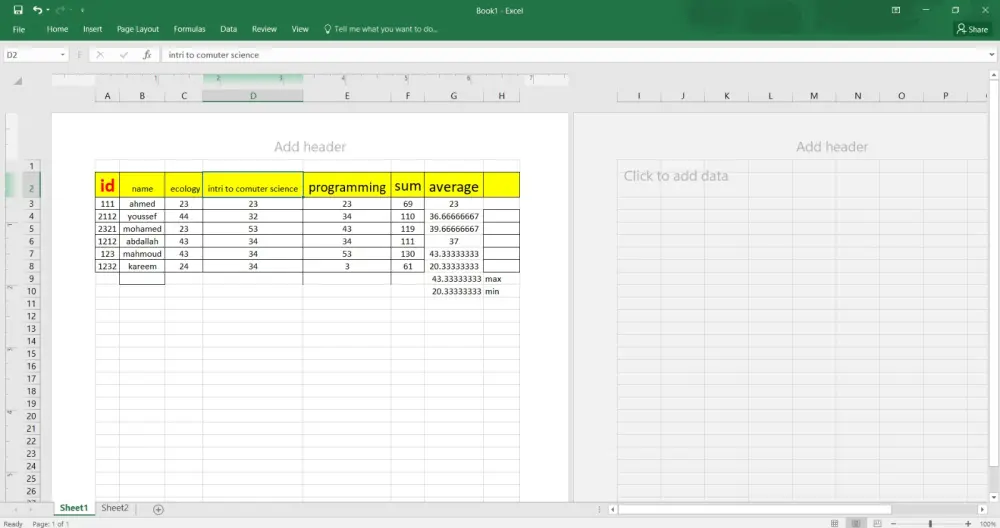Click 'Click to add data' placeholder
Screen dimensions: 1000x528
[675, 176]
